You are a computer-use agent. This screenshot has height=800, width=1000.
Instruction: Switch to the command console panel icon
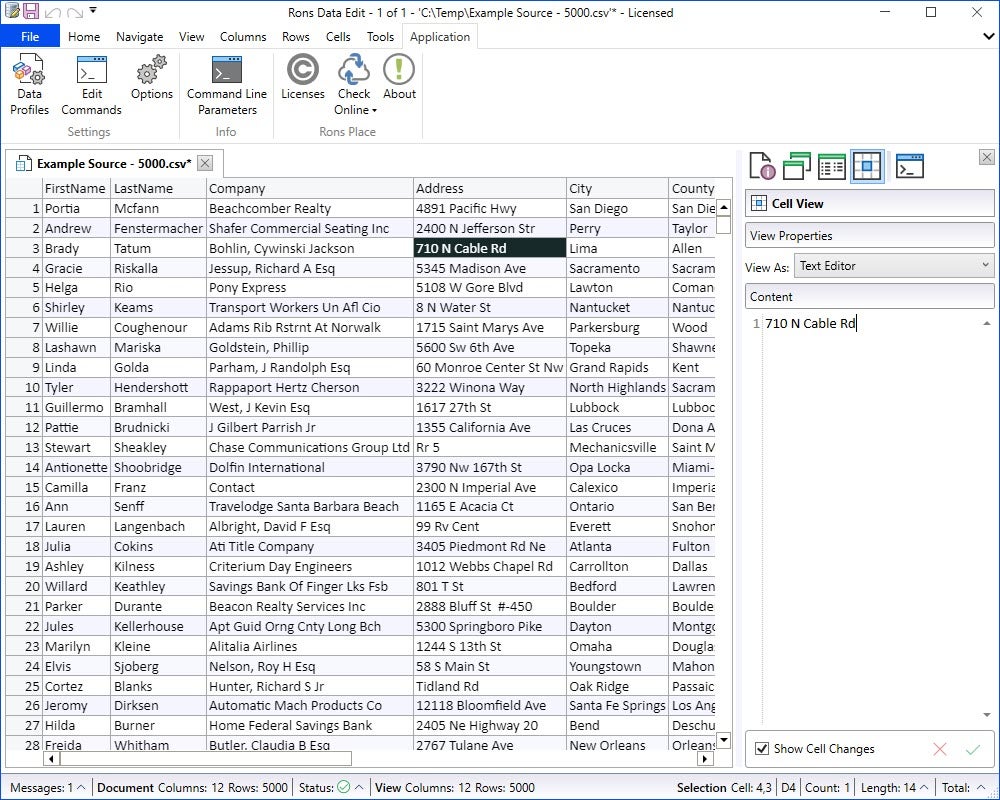(909, 166)
